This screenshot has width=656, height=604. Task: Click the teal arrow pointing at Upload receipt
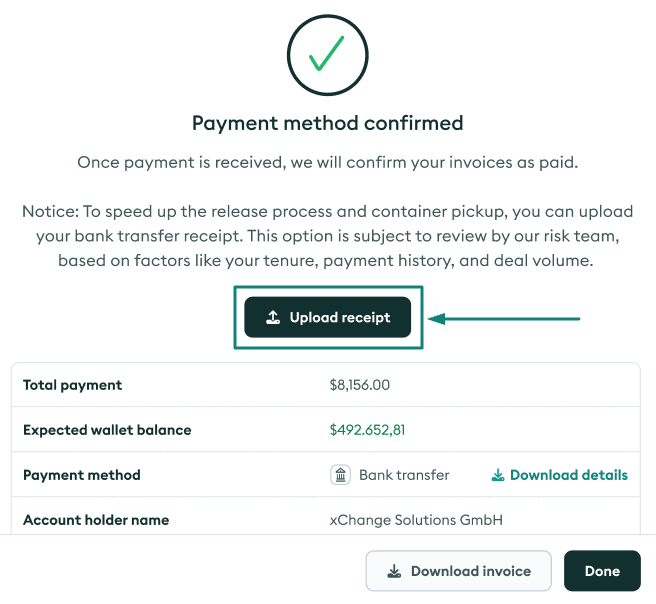(x=504, y=319)
